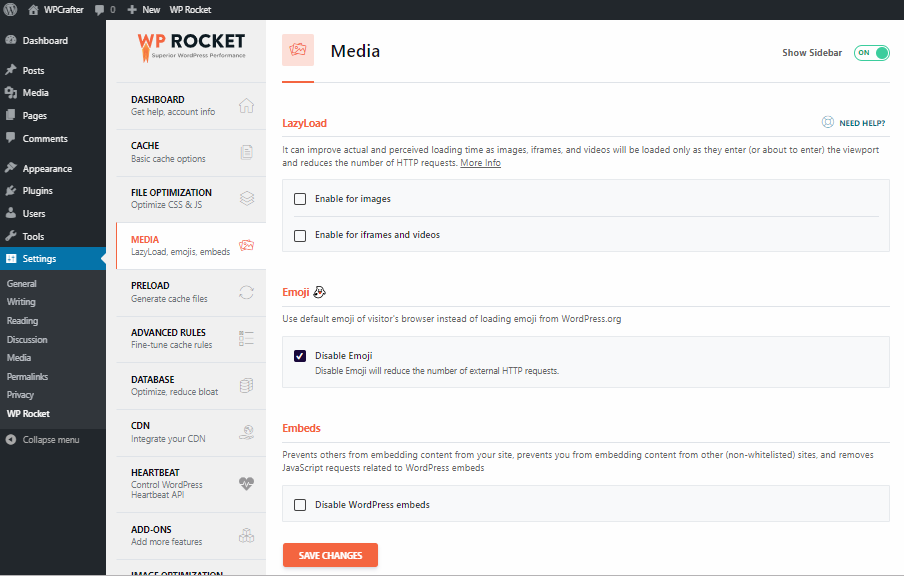
Task: Click the Appearance paintbrush icon
Action: [11, 168]
